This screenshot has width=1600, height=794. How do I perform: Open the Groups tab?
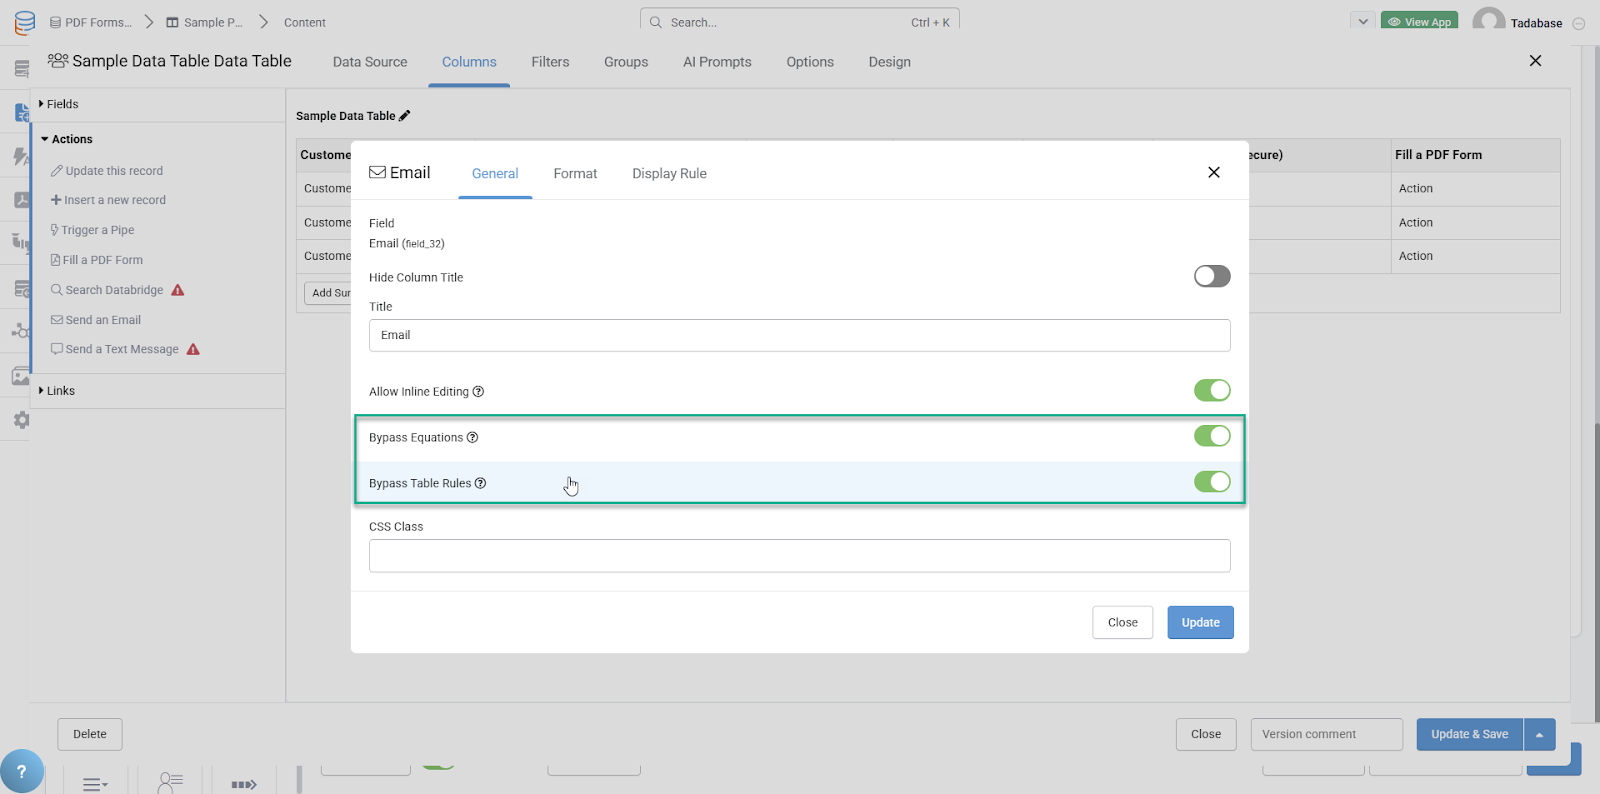point(626,62)
